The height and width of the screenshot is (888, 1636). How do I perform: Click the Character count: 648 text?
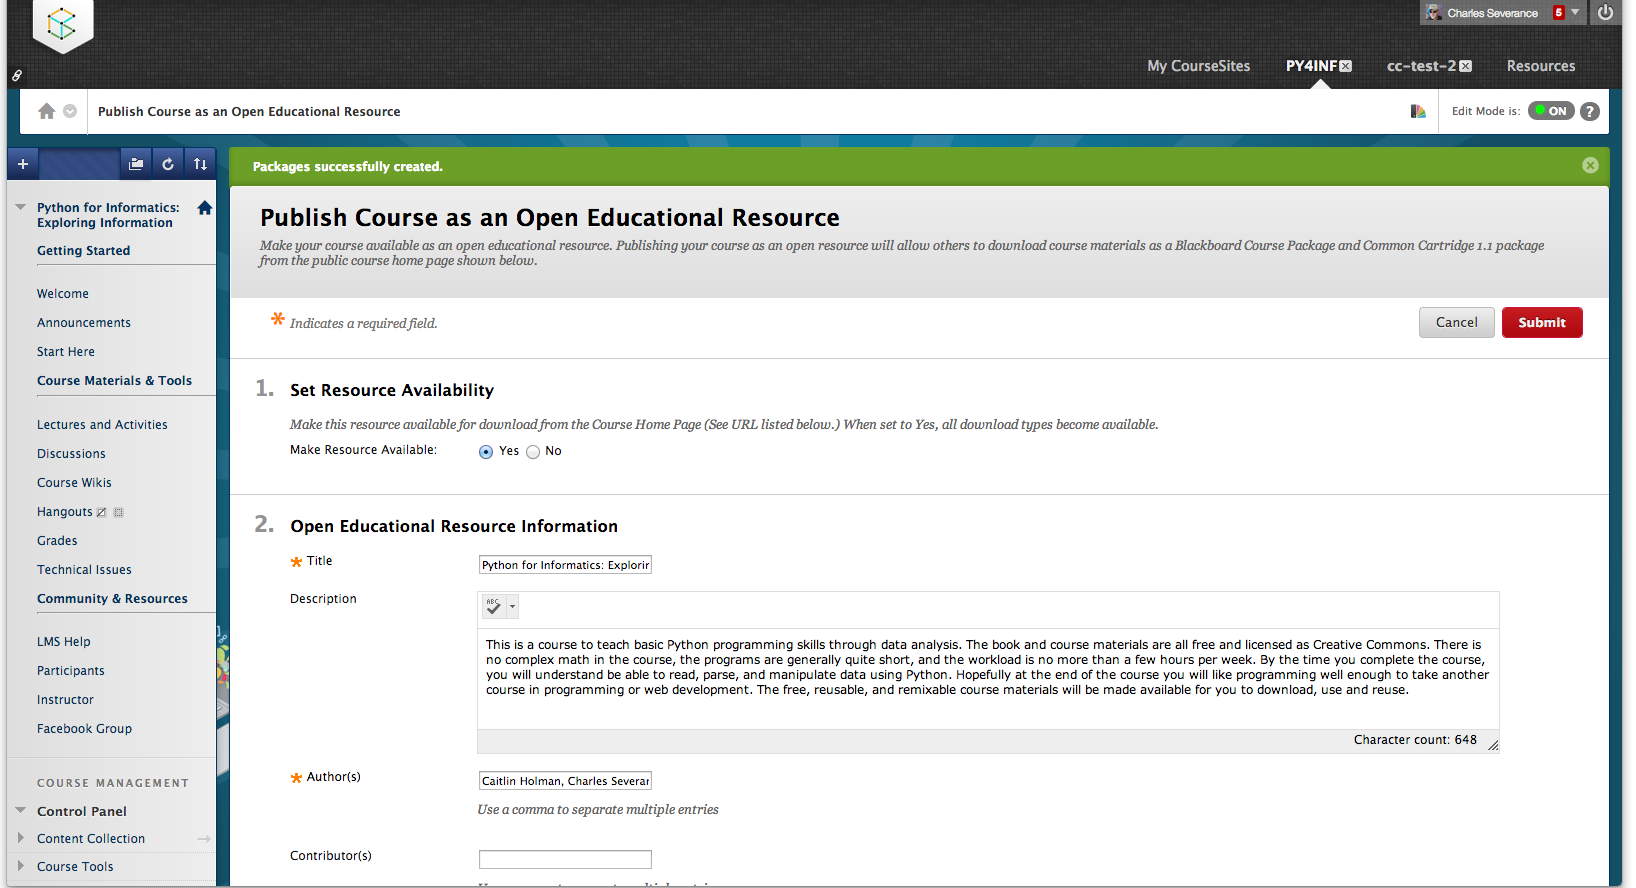tap(1415, 740)
